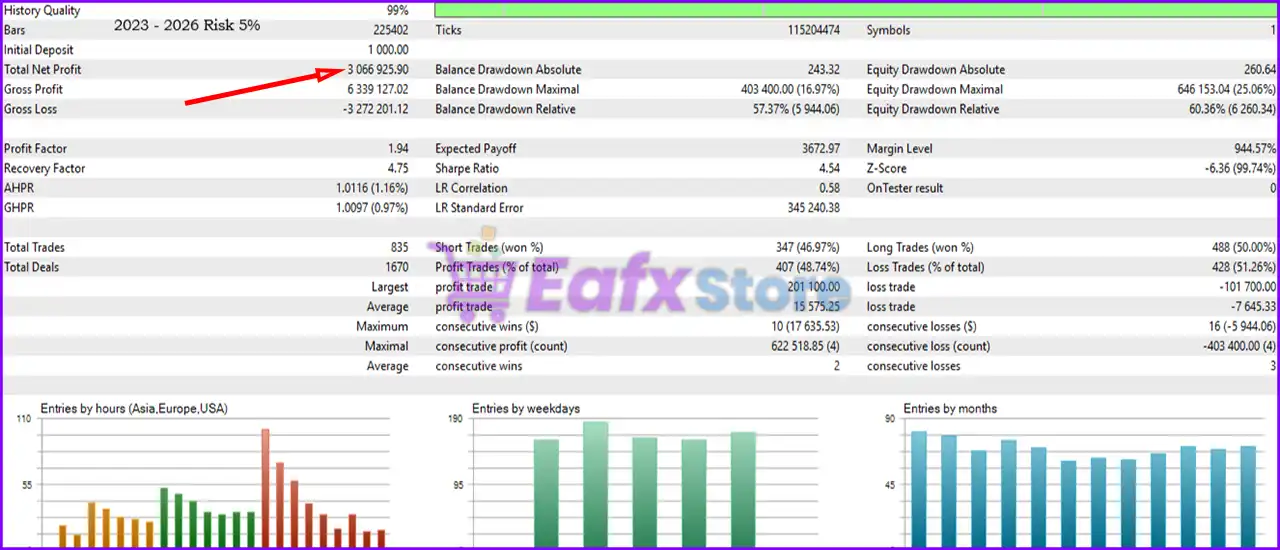
Task: Click the Profit Factor value 1.94
Action: pos(397,149)
